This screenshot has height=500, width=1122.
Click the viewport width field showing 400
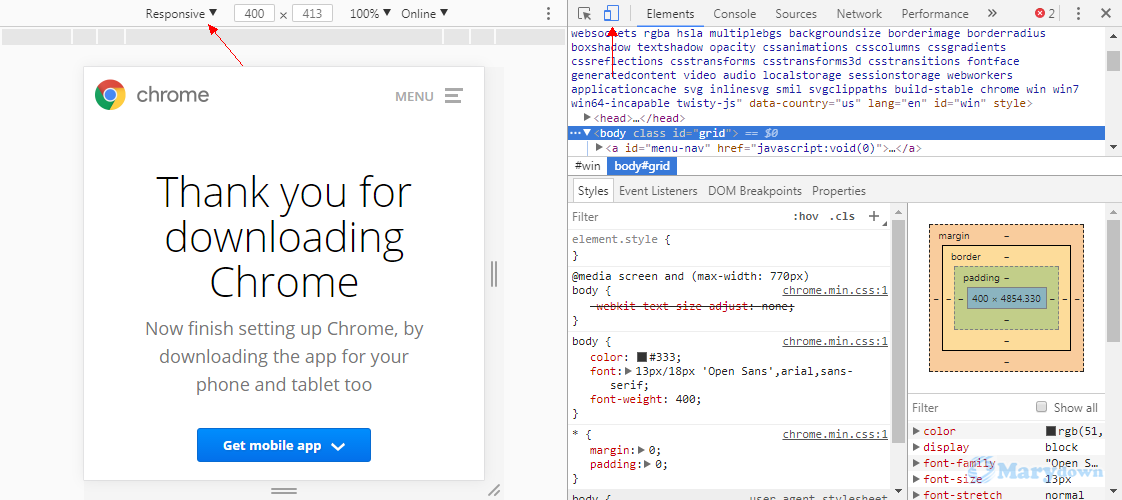[254, 14]
